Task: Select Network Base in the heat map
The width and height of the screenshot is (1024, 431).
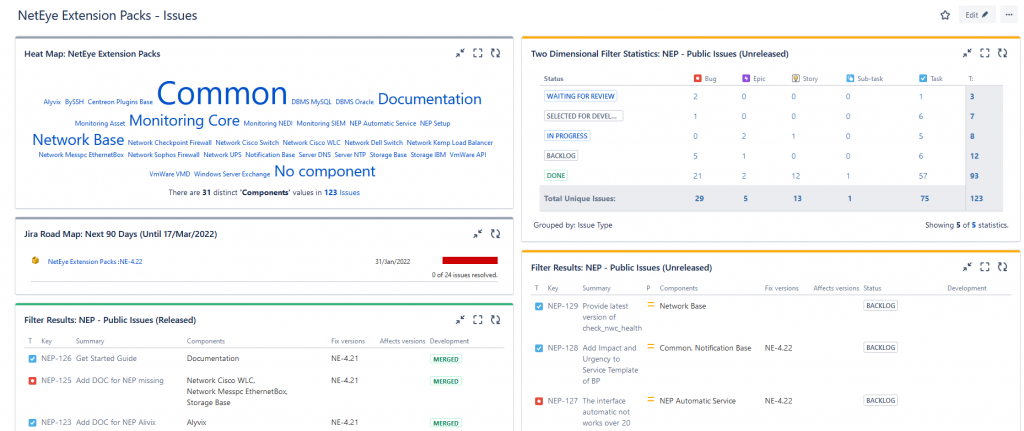Action: click(x=78, y=140)
